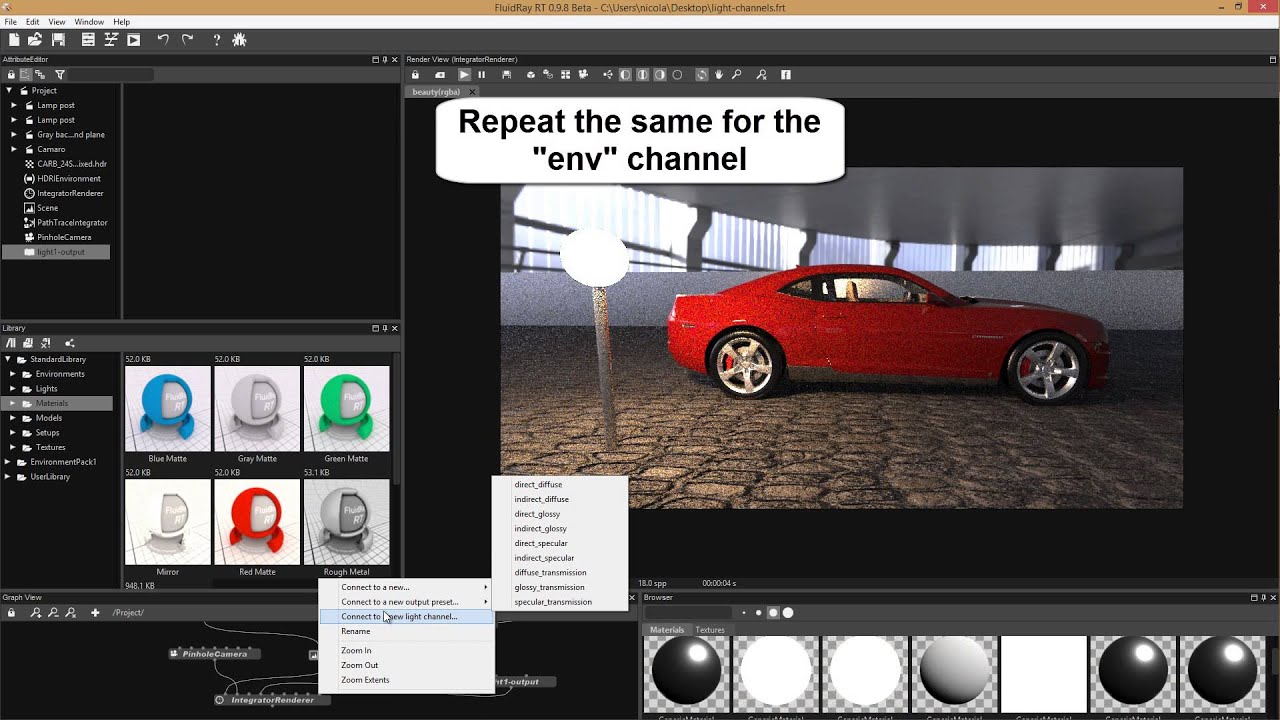Toggle the Graph View lock icon

click(x=11, y=612)
